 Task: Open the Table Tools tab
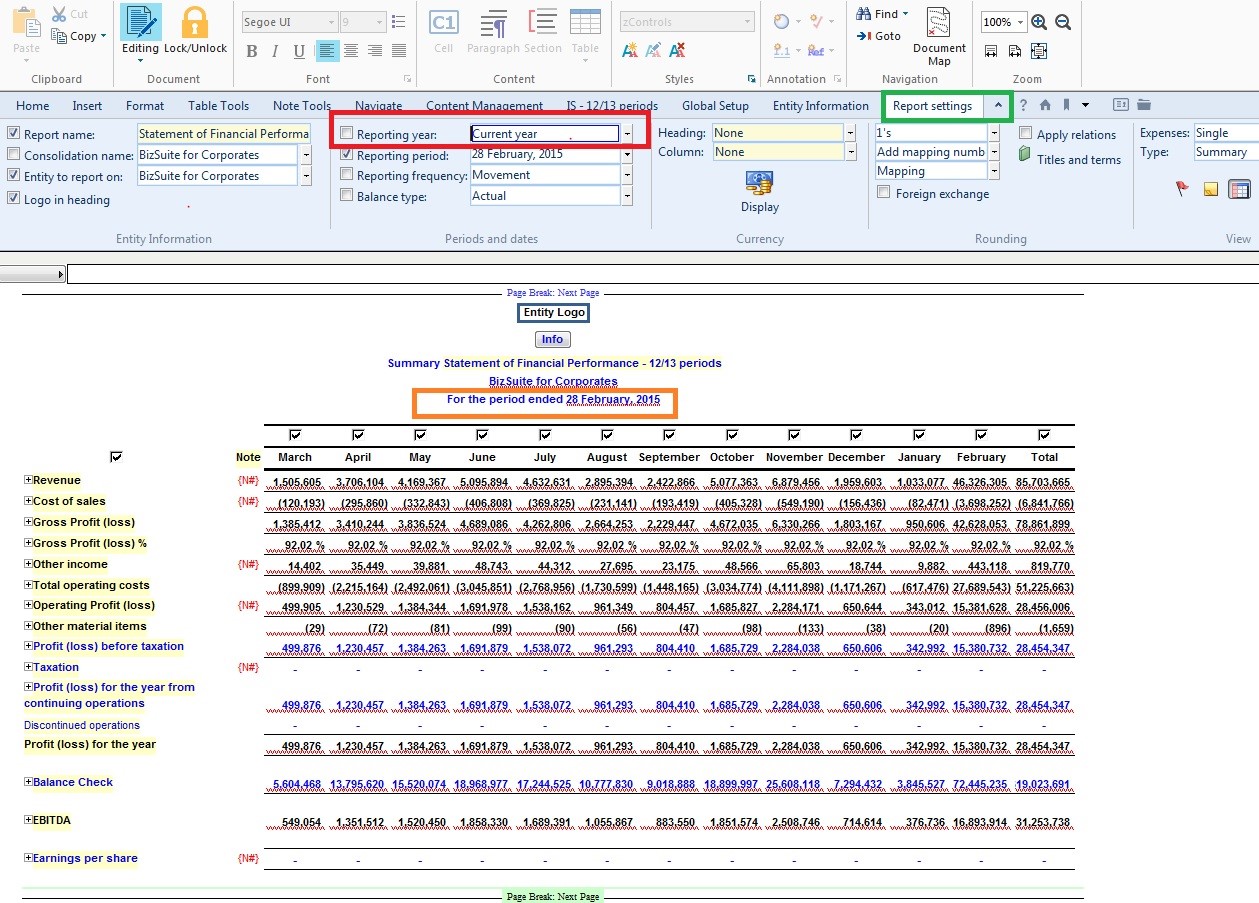tap(218, 106)
